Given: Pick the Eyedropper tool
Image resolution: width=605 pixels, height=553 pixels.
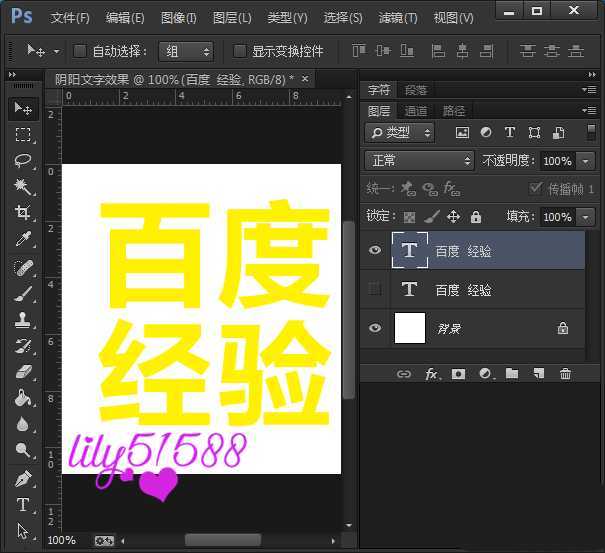Looking at the screenshot, I should [23, 239].
